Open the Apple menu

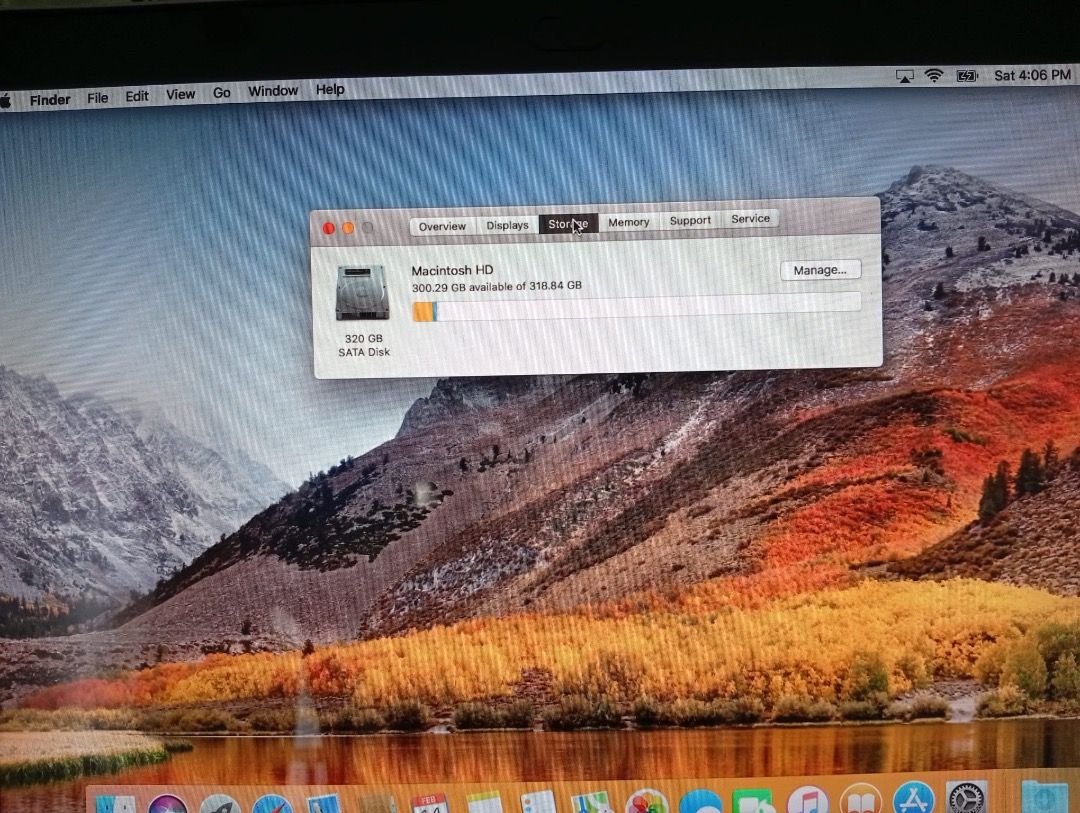[4, 101]
